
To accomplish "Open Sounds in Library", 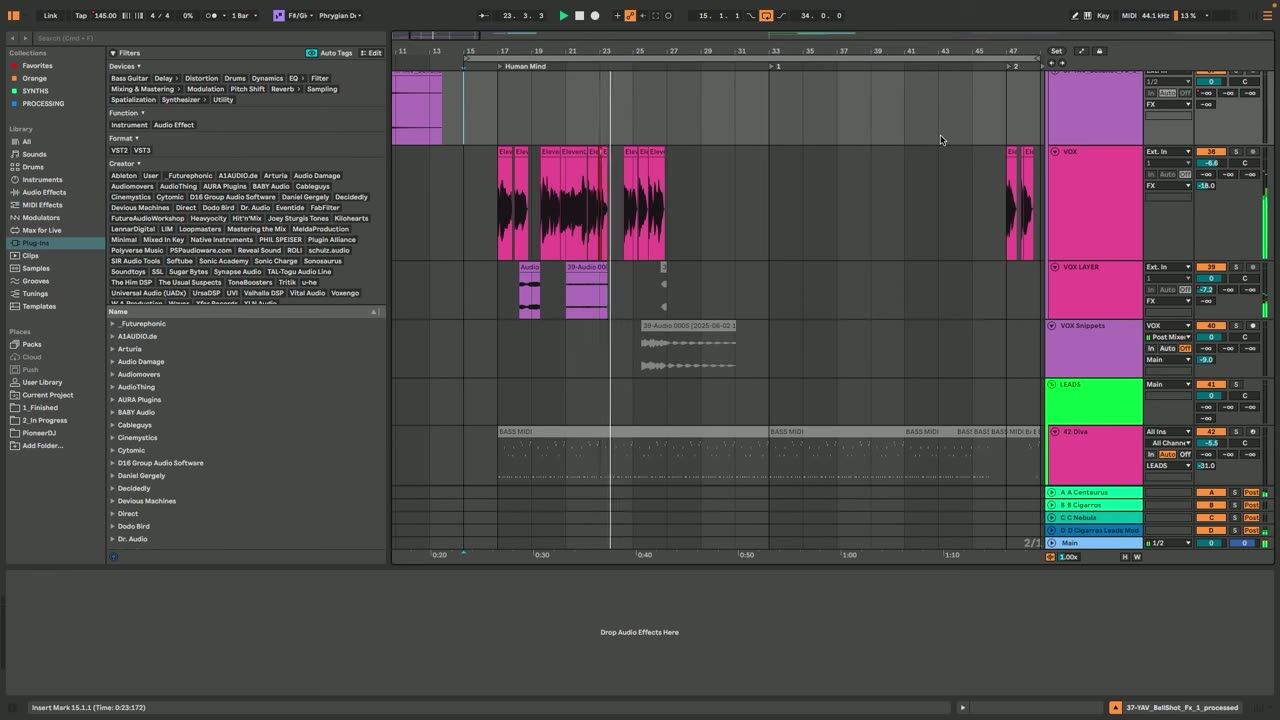I will [34, 154].
